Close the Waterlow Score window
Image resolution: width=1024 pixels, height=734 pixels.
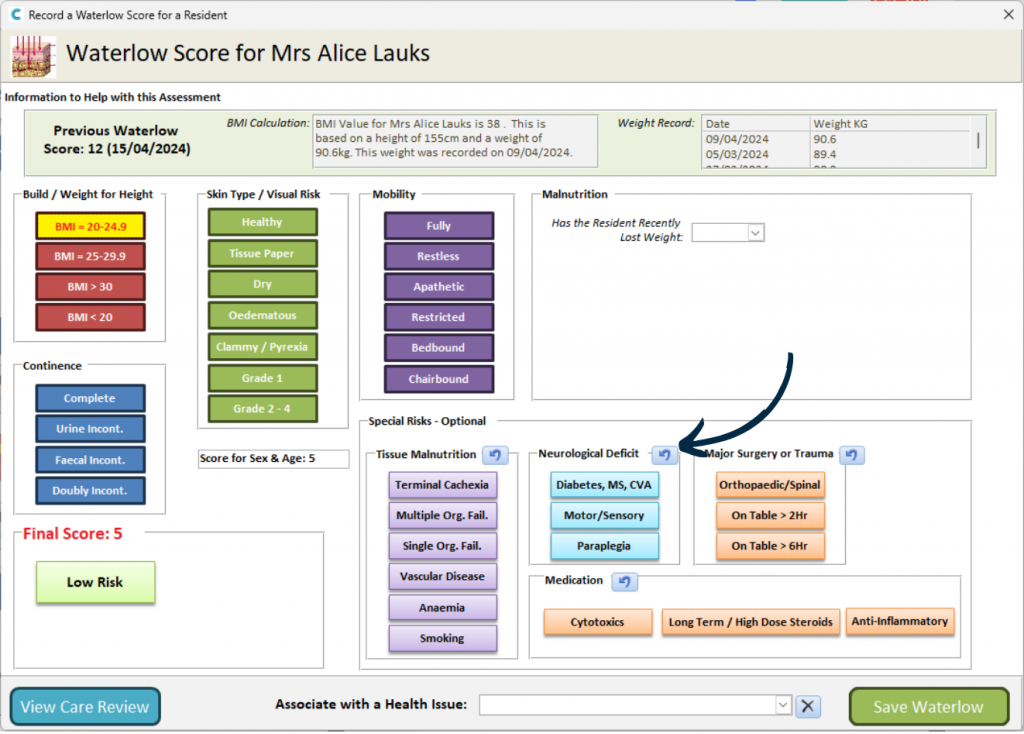(1008, 14)
